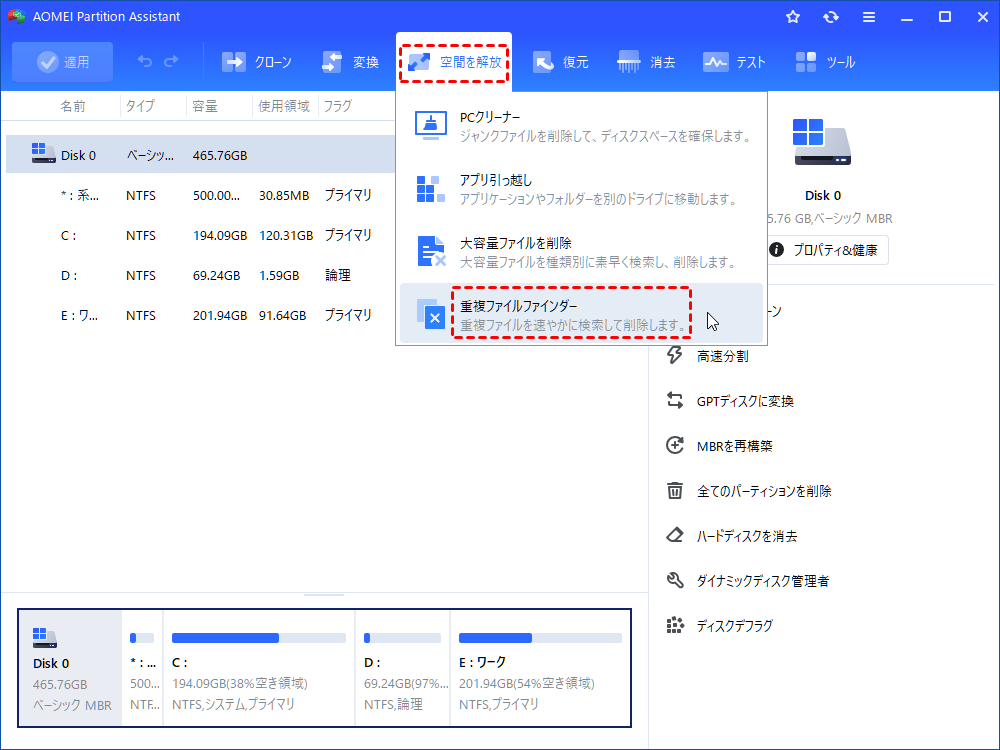The width and height of the screenshot is (1000, 750).
Task: Click the eraser icon for disk wipe
Action: [675, 535]
